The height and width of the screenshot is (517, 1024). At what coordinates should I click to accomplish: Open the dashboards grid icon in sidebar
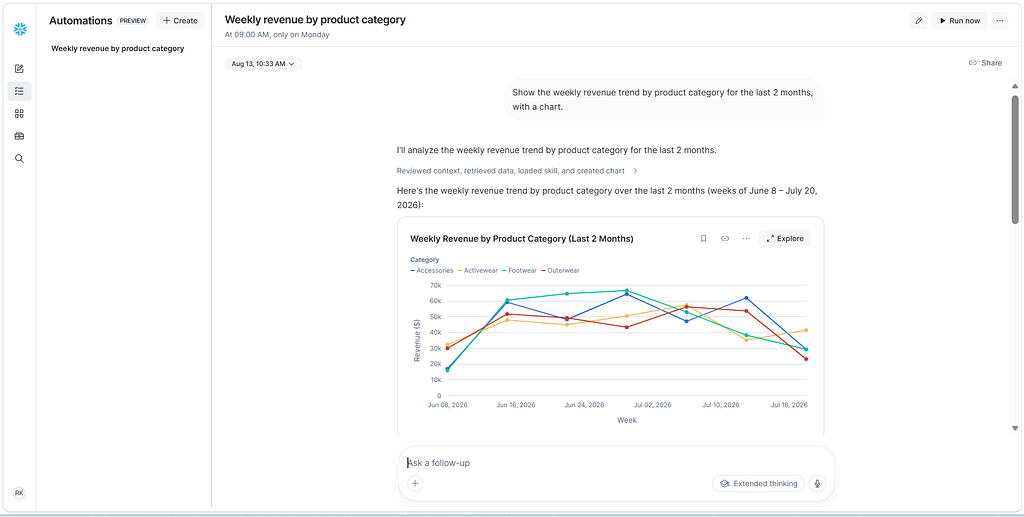20,114
